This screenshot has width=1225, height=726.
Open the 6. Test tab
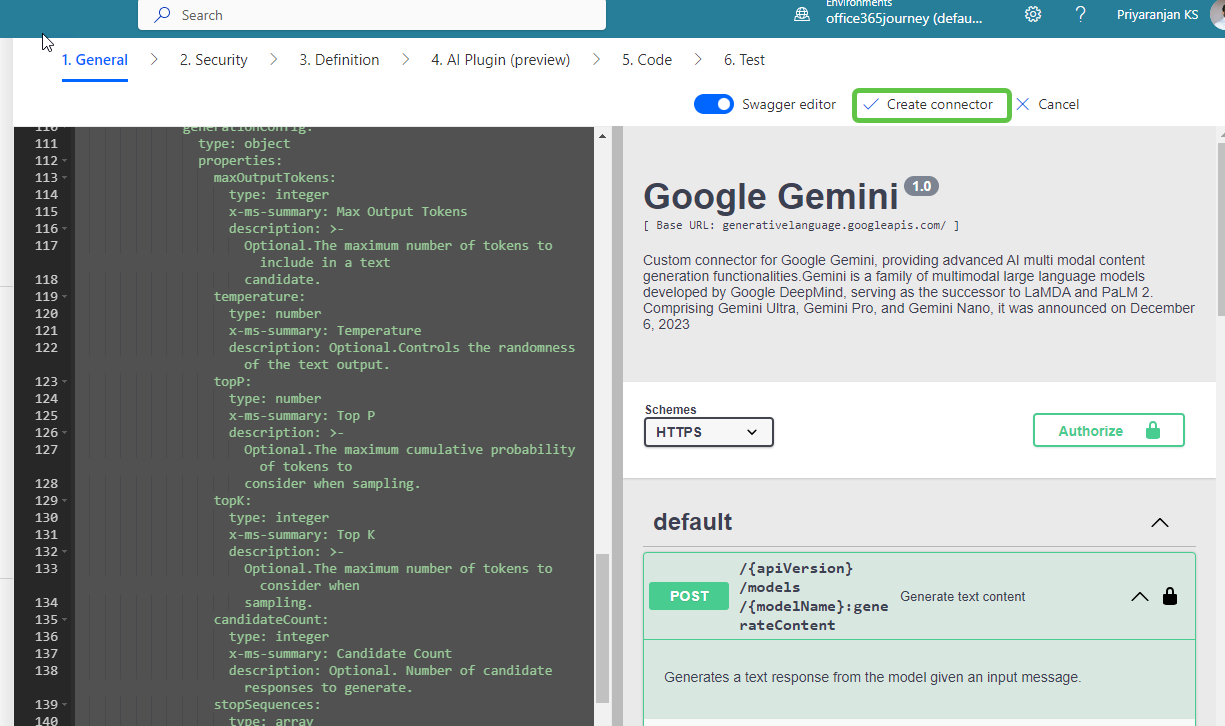[x=744, y=60]
